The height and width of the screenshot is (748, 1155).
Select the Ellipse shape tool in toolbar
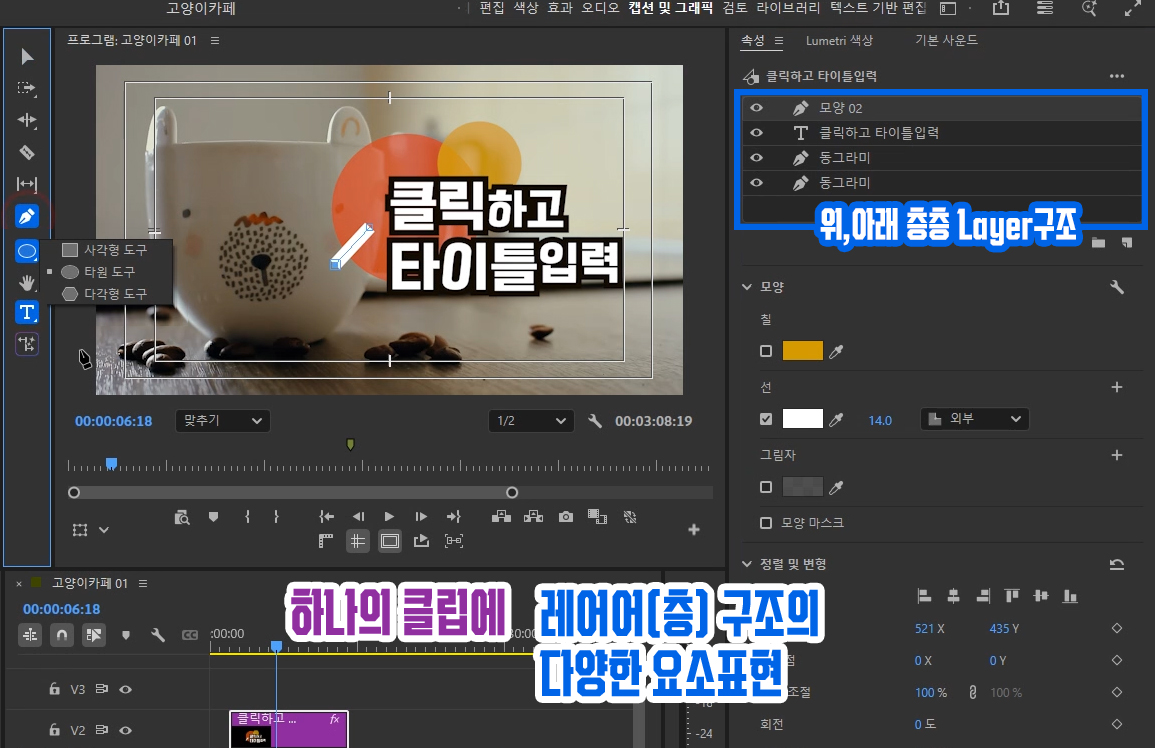(27, 251)
